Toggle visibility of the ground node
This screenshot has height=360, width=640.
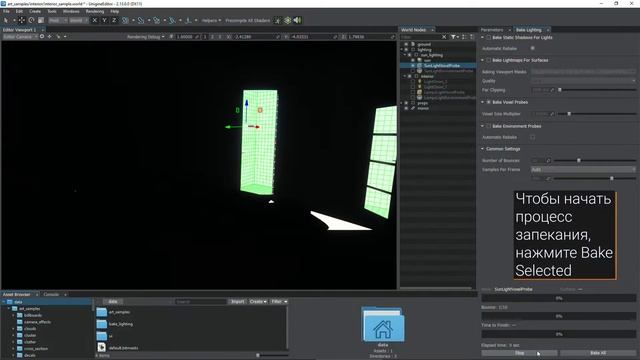(406, 44)
